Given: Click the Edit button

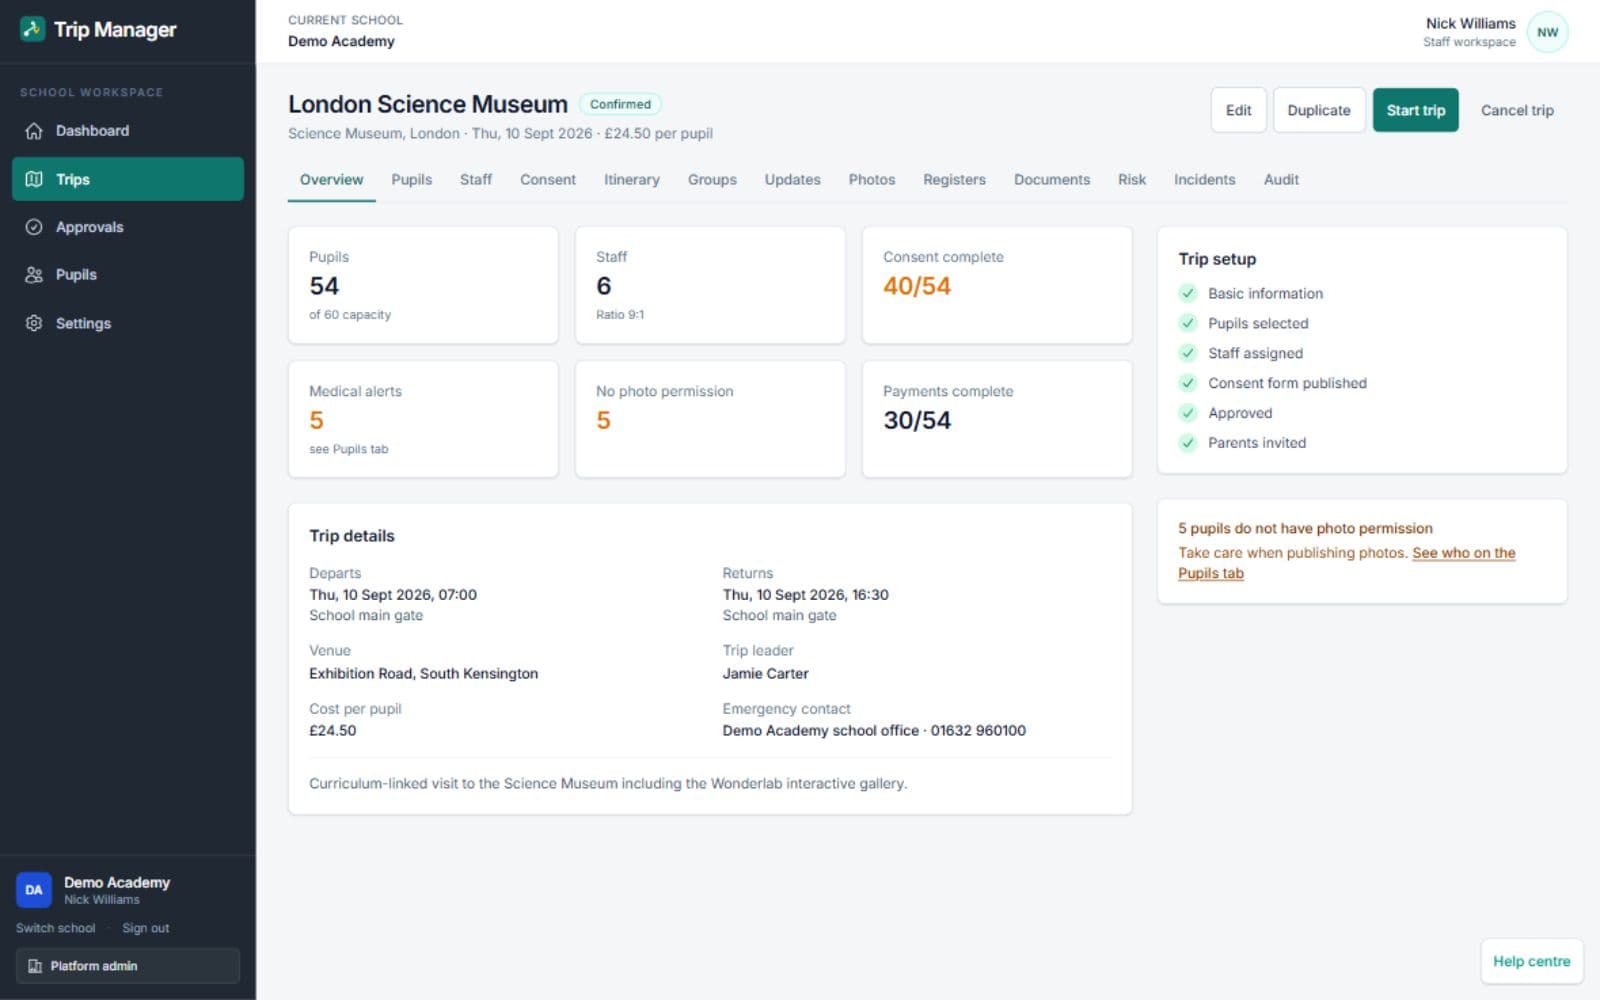Looking at the screenshot, I should (1238, 110).
